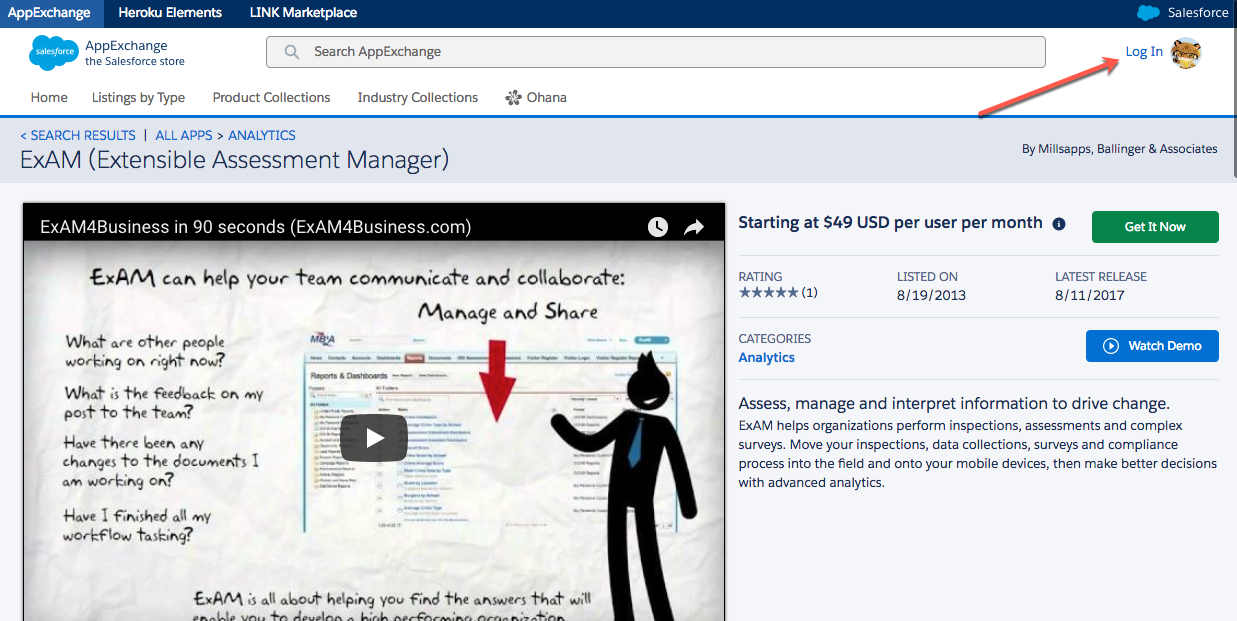
Task: Click the Analytics breadcrumb link
Action: [262, 135]
